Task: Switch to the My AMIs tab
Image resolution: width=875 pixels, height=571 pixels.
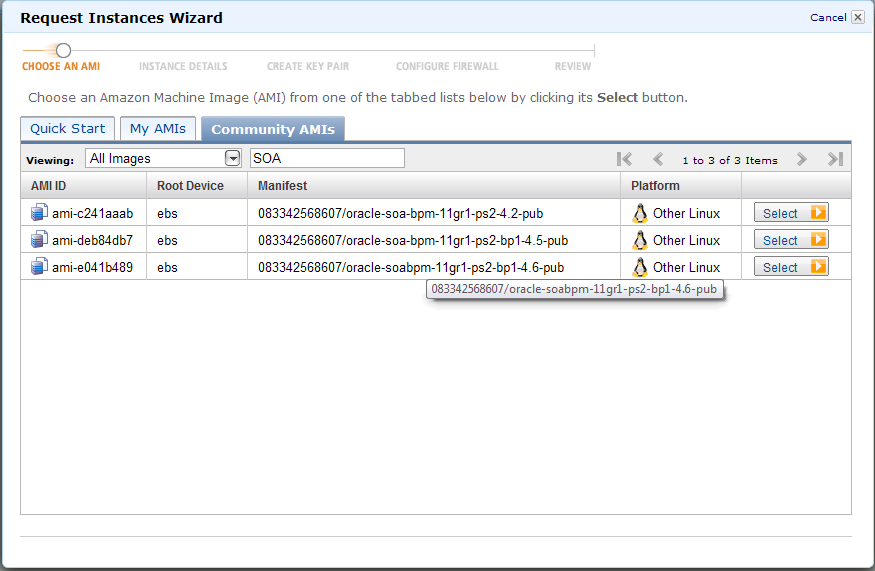Action: coord(158,129)
